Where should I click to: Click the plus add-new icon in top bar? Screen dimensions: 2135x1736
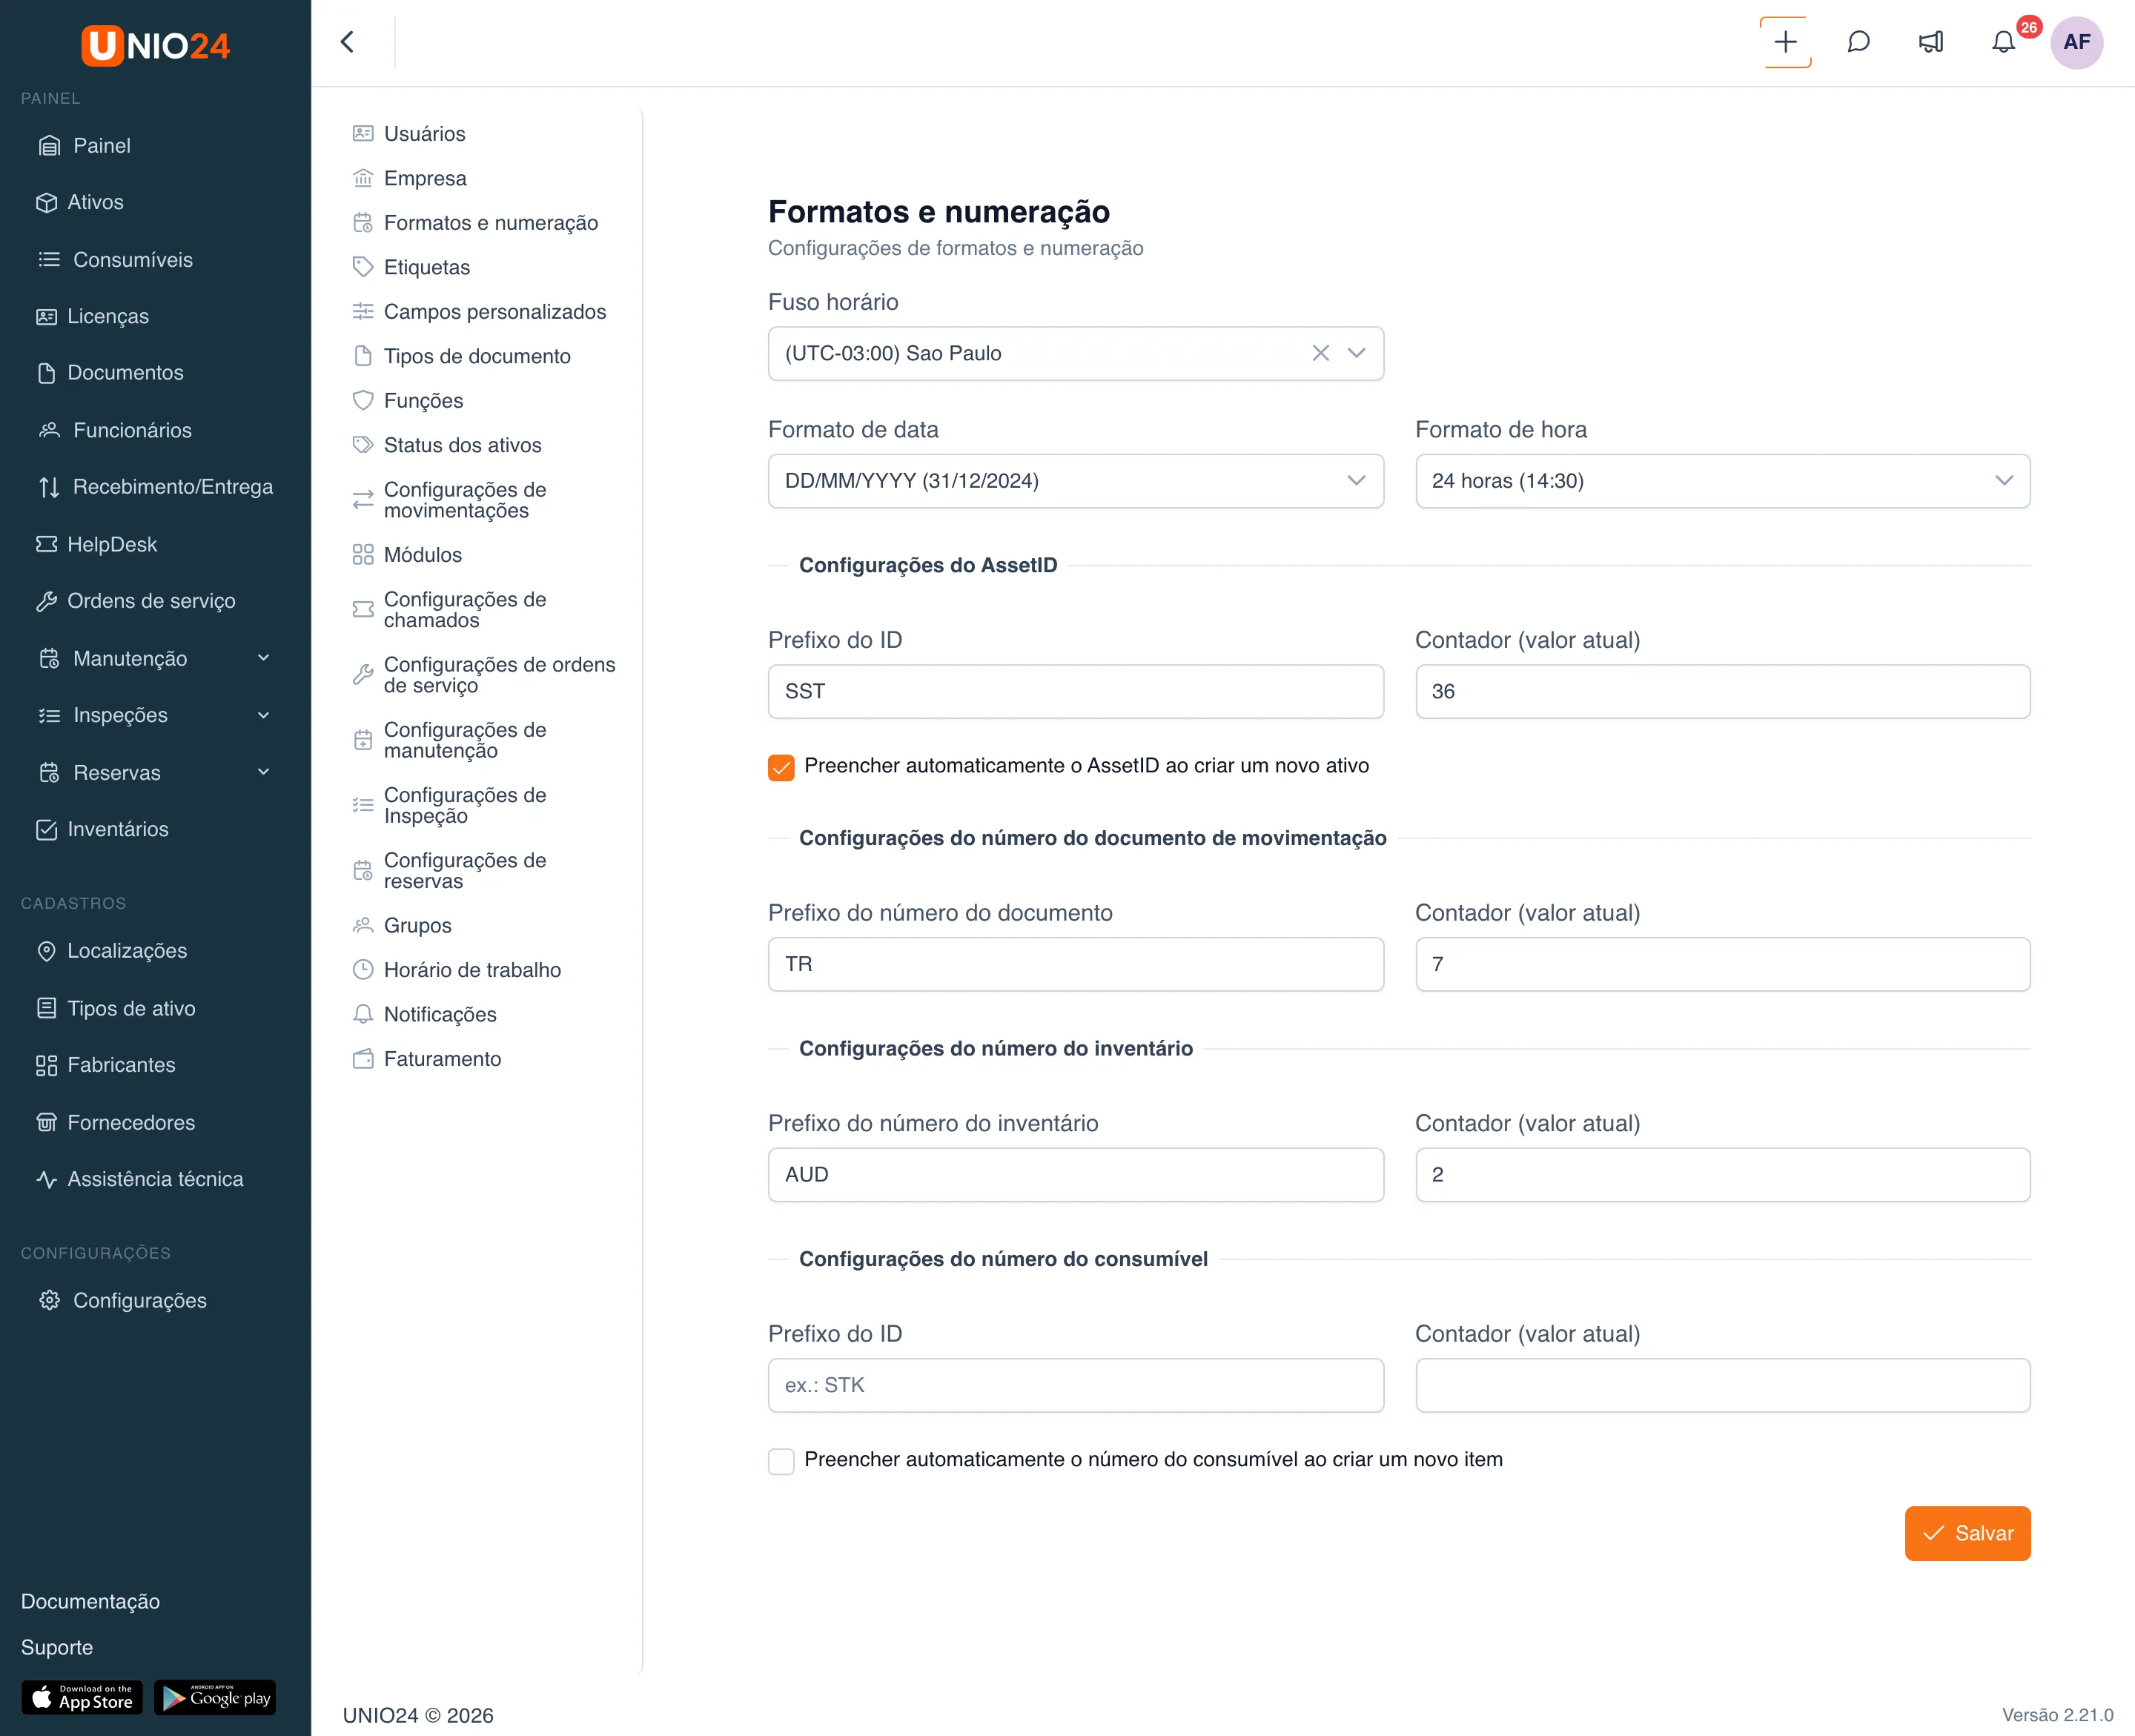pyautogui.click(x=1785, y=42)
